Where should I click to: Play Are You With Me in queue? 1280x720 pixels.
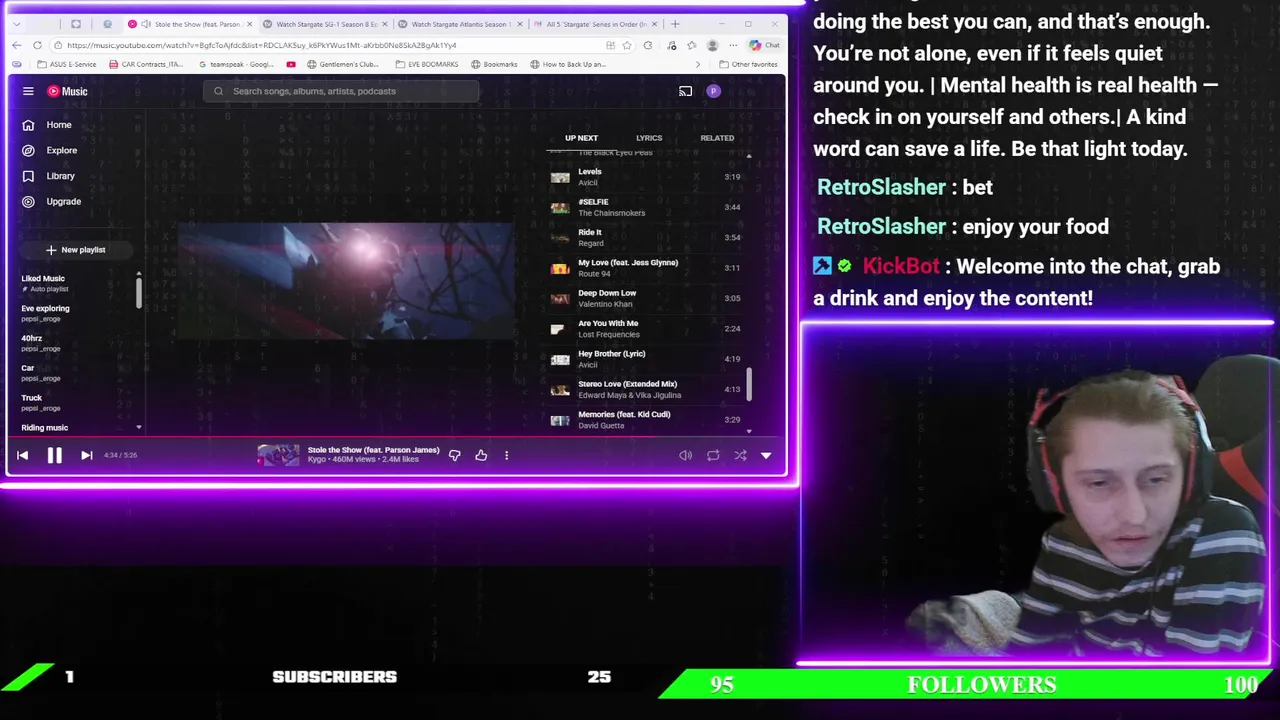coord(647,328)
